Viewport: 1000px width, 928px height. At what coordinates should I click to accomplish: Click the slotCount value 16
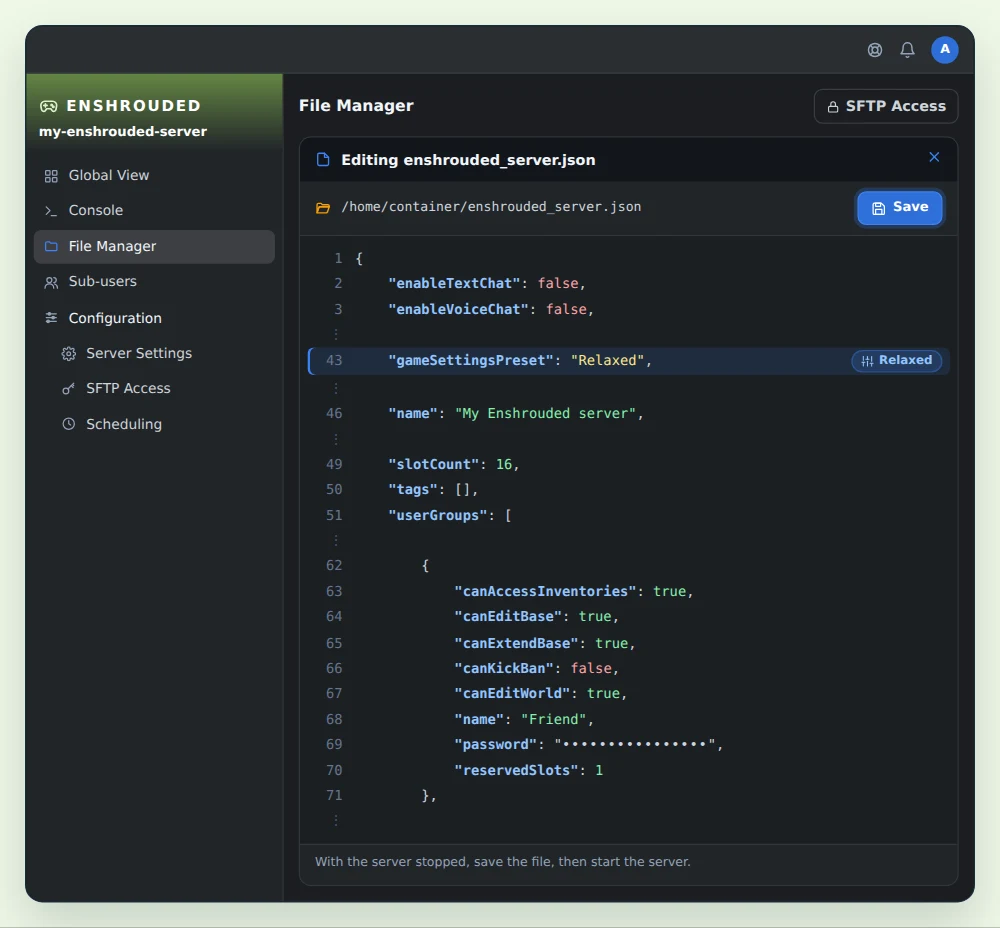click(x=504, y=464)
